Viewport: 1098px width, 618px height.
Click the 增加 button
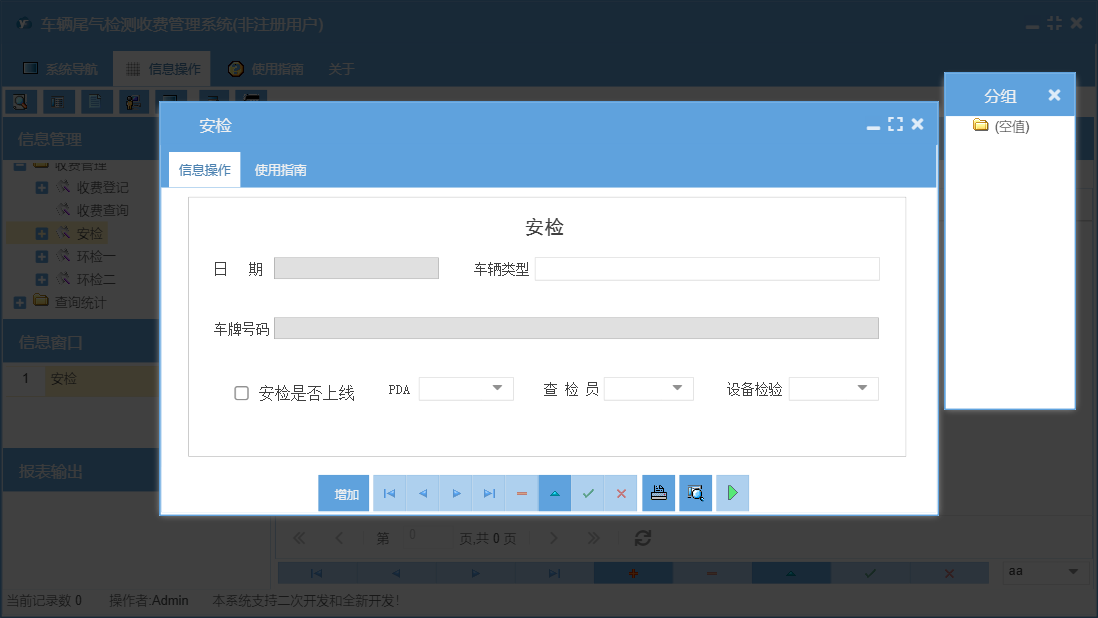pos(343,492)
